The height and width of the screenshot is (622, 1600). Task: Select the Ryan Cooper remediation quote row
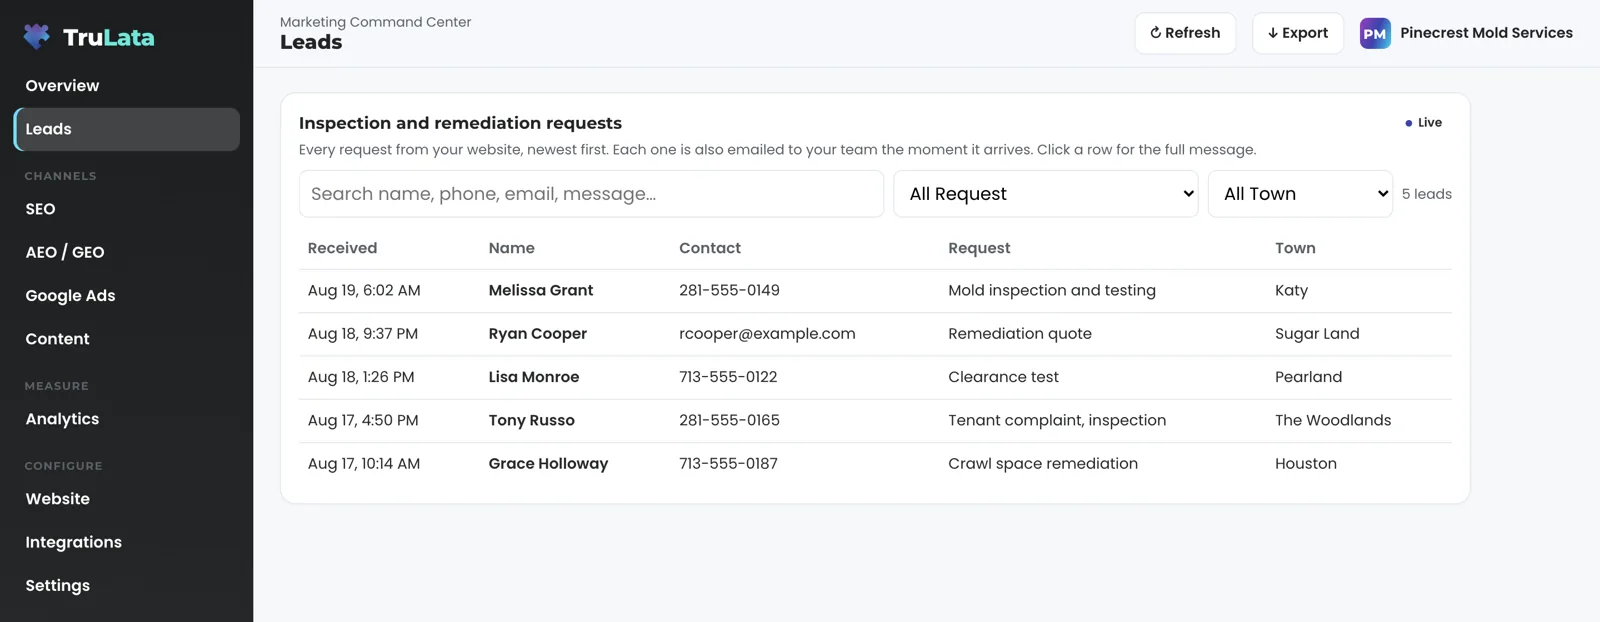pyautogui.click(x=875, y=334)
